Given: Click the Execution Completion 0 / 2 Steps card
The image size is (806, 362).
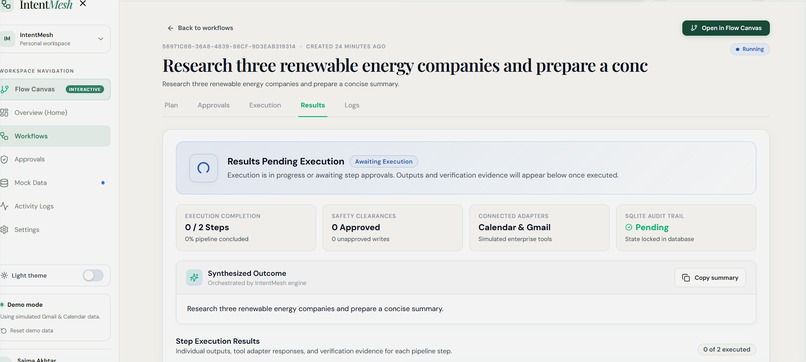Looking at the screenshot, I should click(246, 228).
